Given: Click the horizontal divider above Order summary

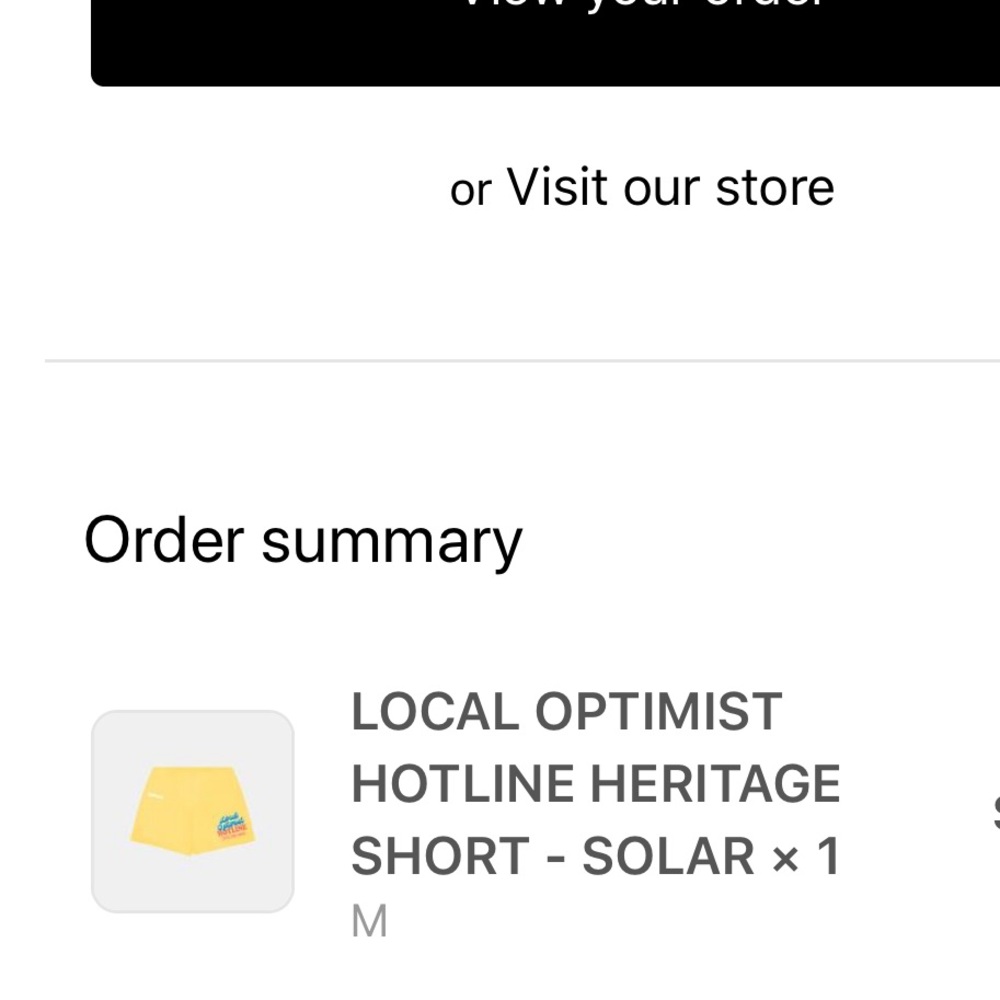Looking at the screenshot, I should [520, 360].
